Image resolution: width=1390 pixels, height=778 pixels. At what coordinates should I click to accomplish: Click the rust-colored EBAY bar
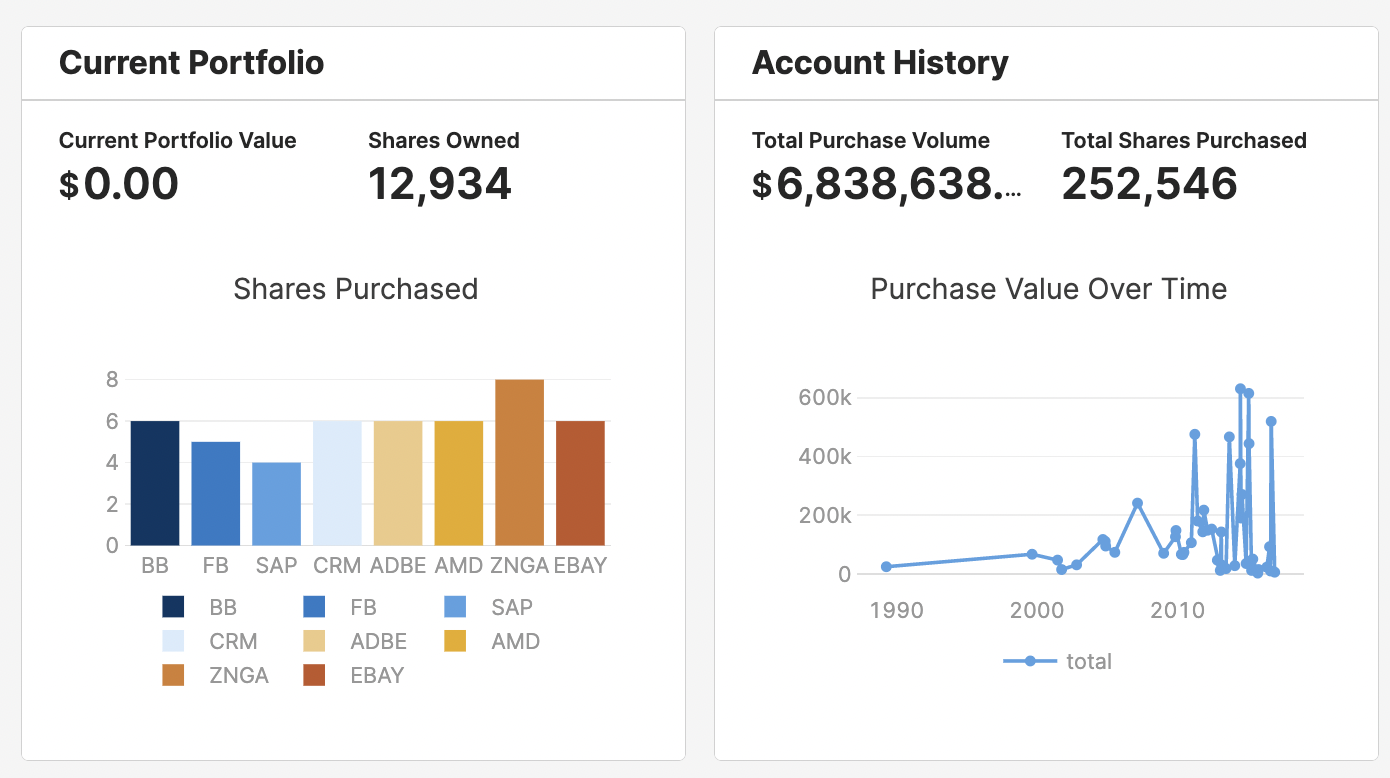coord(580,483)
